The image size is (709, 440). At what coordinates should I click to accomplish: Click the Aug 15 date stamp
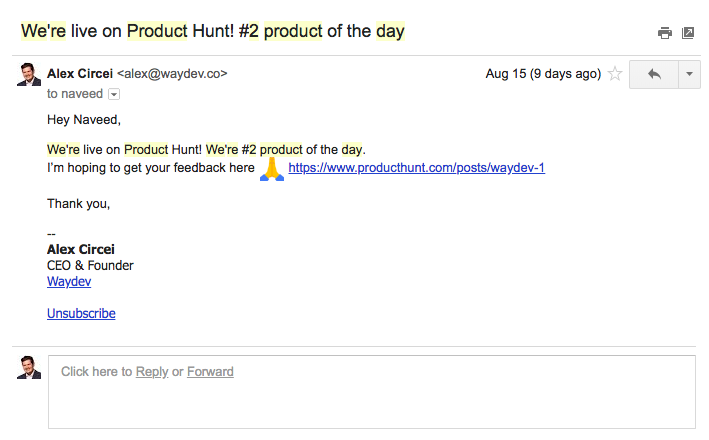pyautogui.click(x=543, y=74)
